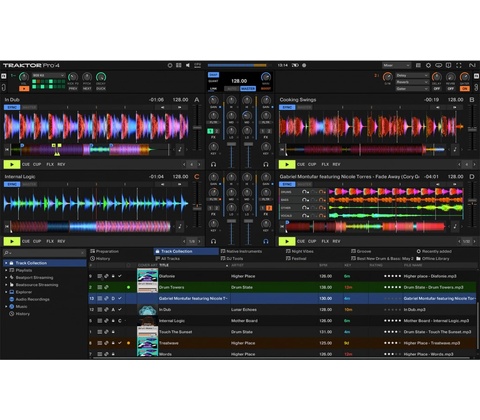Click the Native Instruments logo
This screenshot has width=480, height=420.
472,65
